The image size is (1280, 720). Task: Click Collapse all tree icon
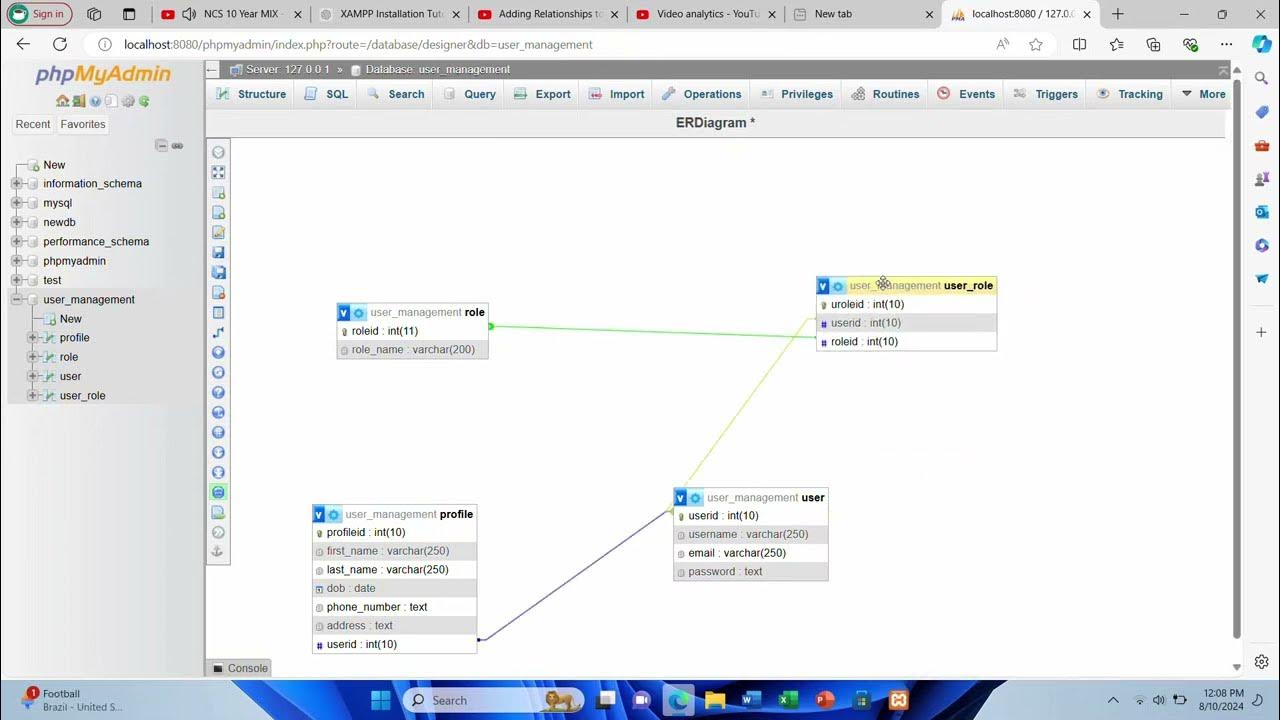(161, 145)
